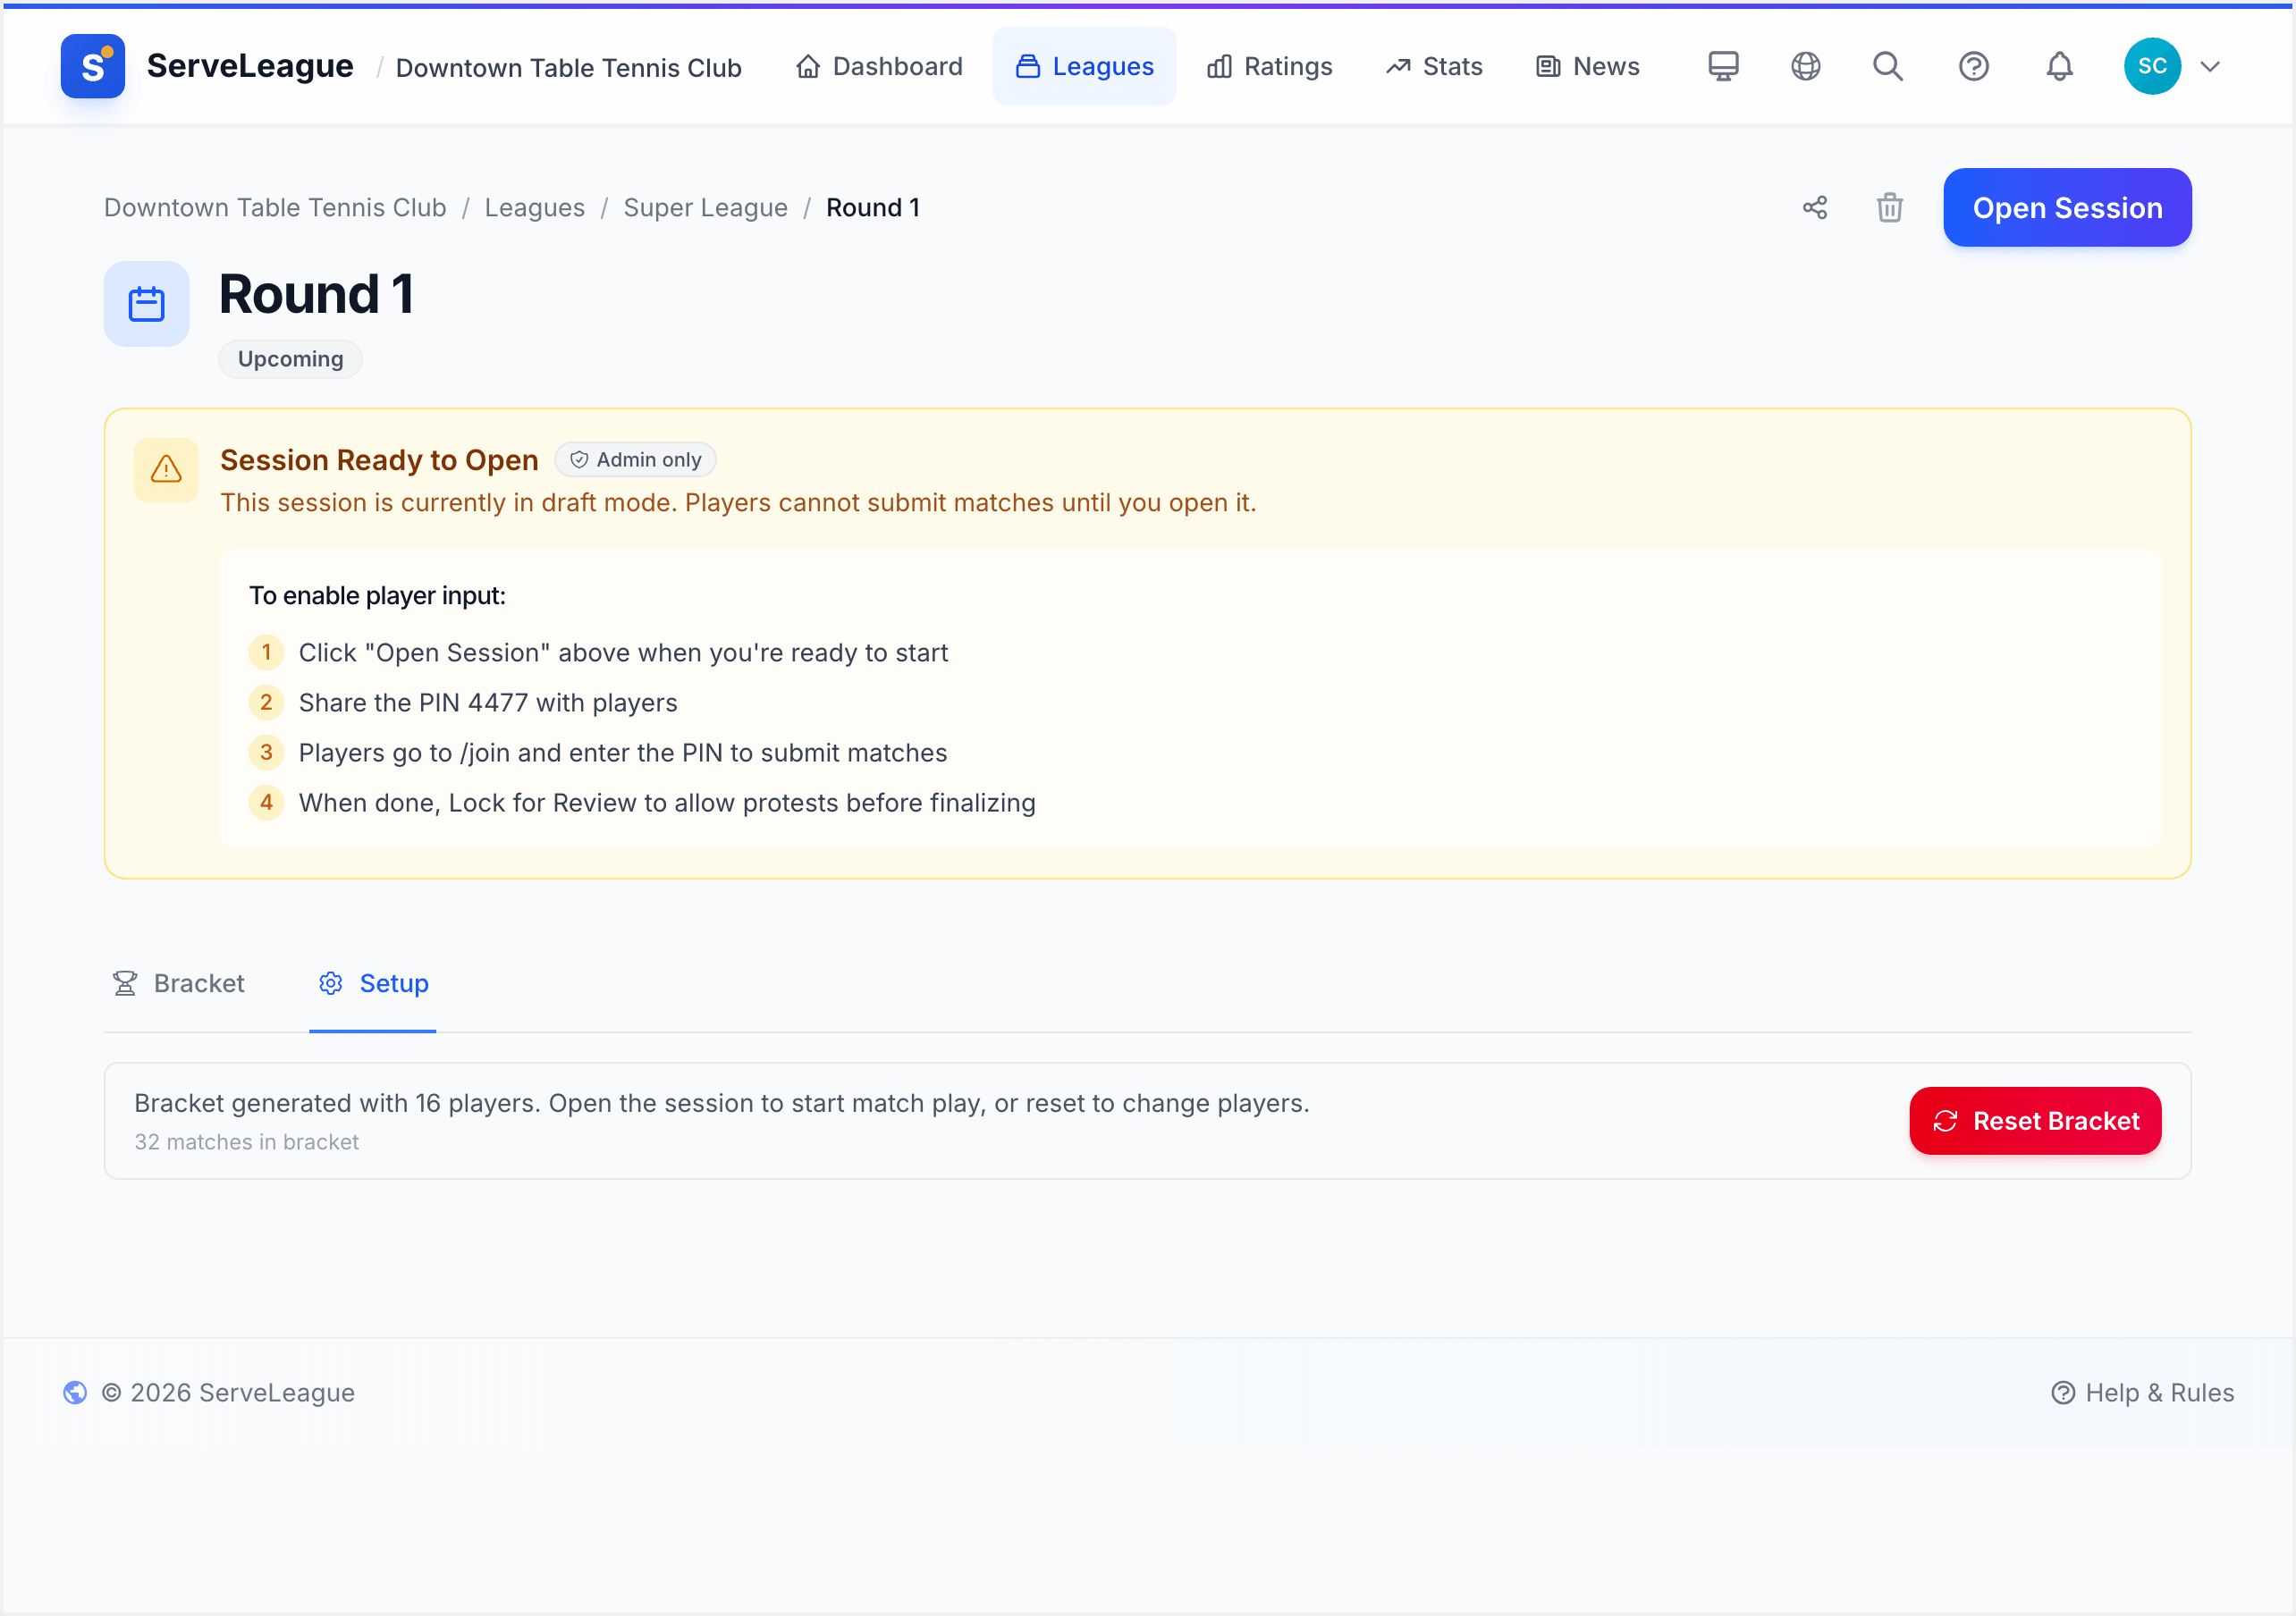Open the Stats navigation item
Viewport: 2296px width, 1616px height.
coord(1433,66)
